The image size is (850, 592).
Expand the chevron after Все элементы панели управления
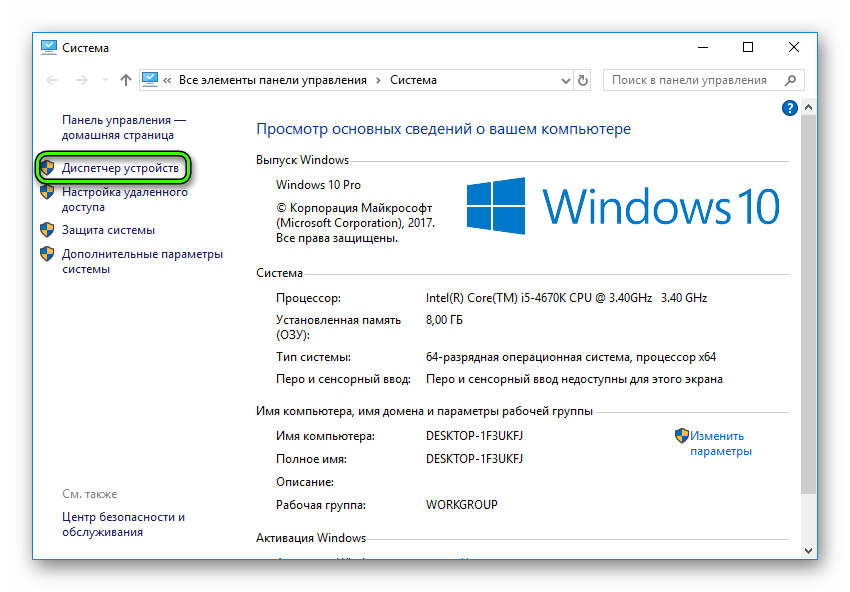(378, 80)
